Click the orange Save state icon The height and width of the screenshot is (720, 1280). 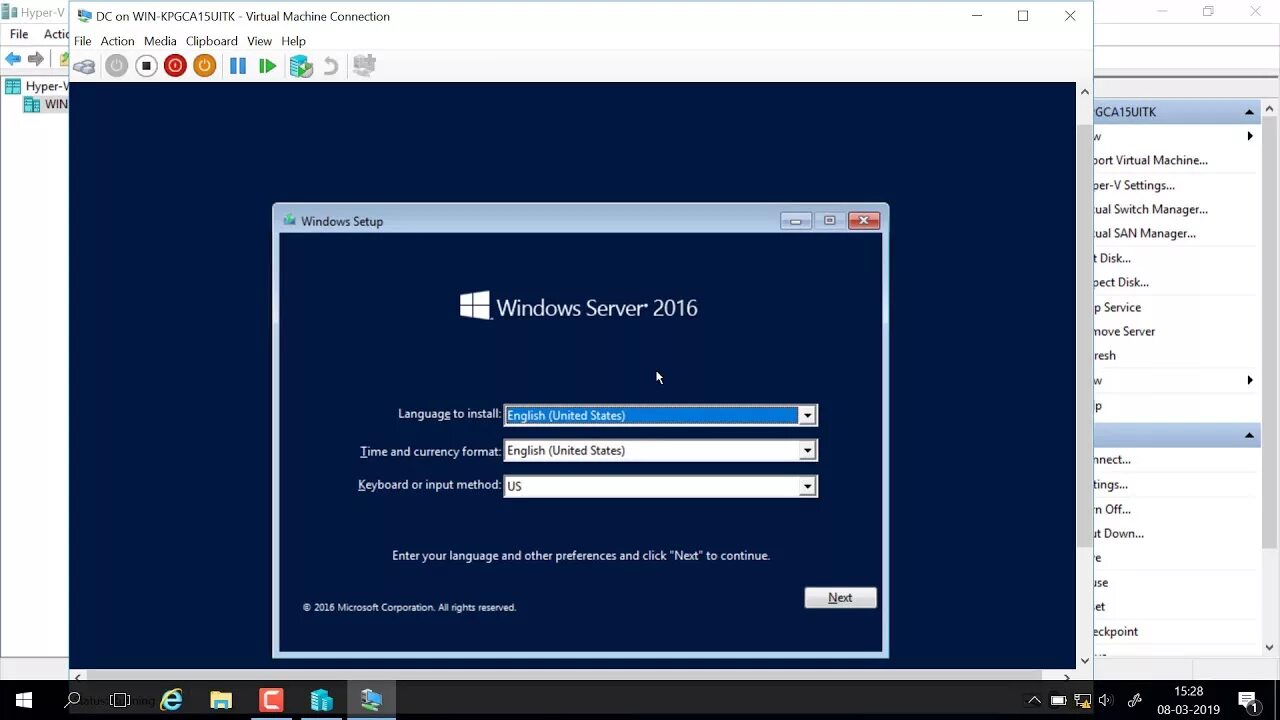coord(204,66)
